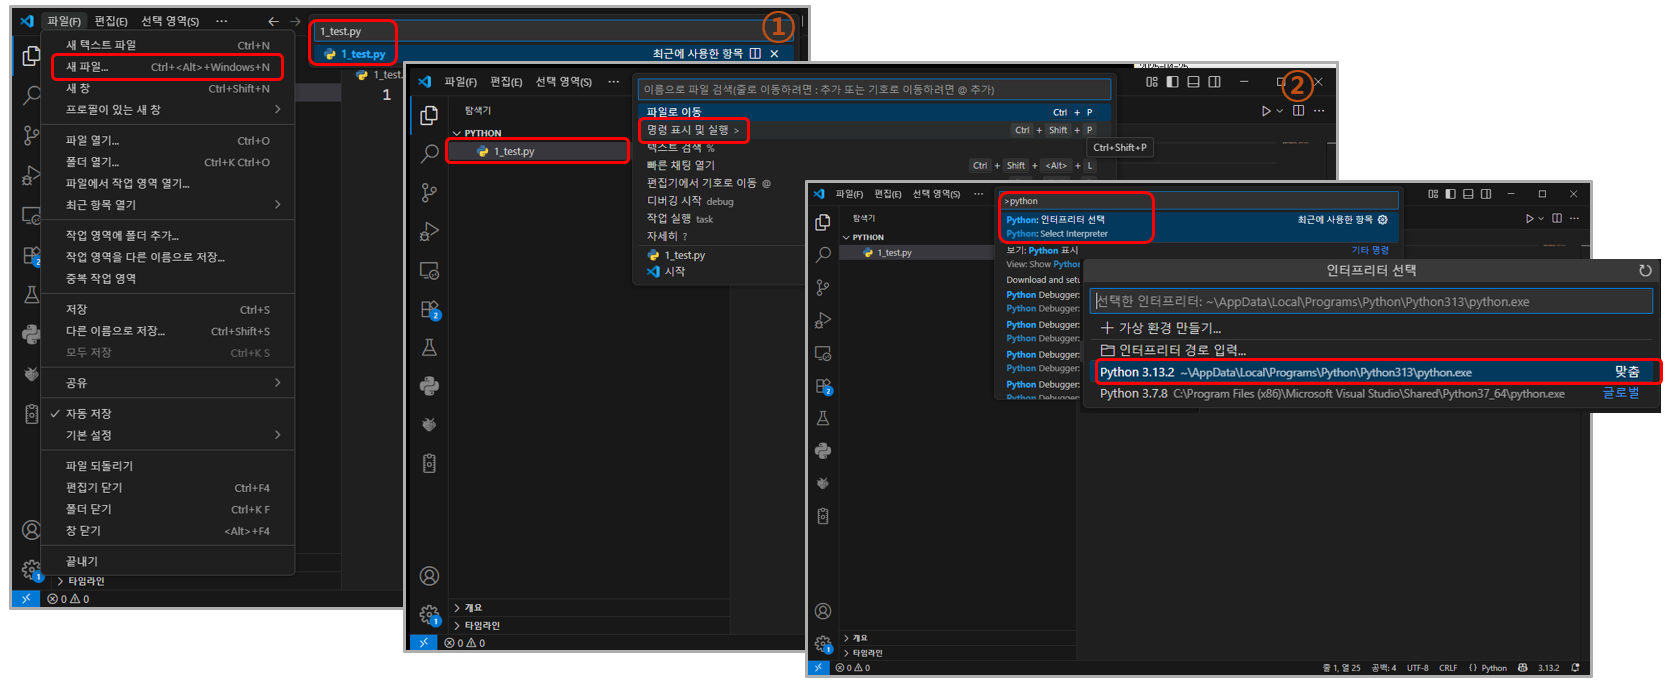Choose 새 파일... from the File menu
Image resolution: width=1675 pixels, height=687 pixels.
(x=87, y=67)
